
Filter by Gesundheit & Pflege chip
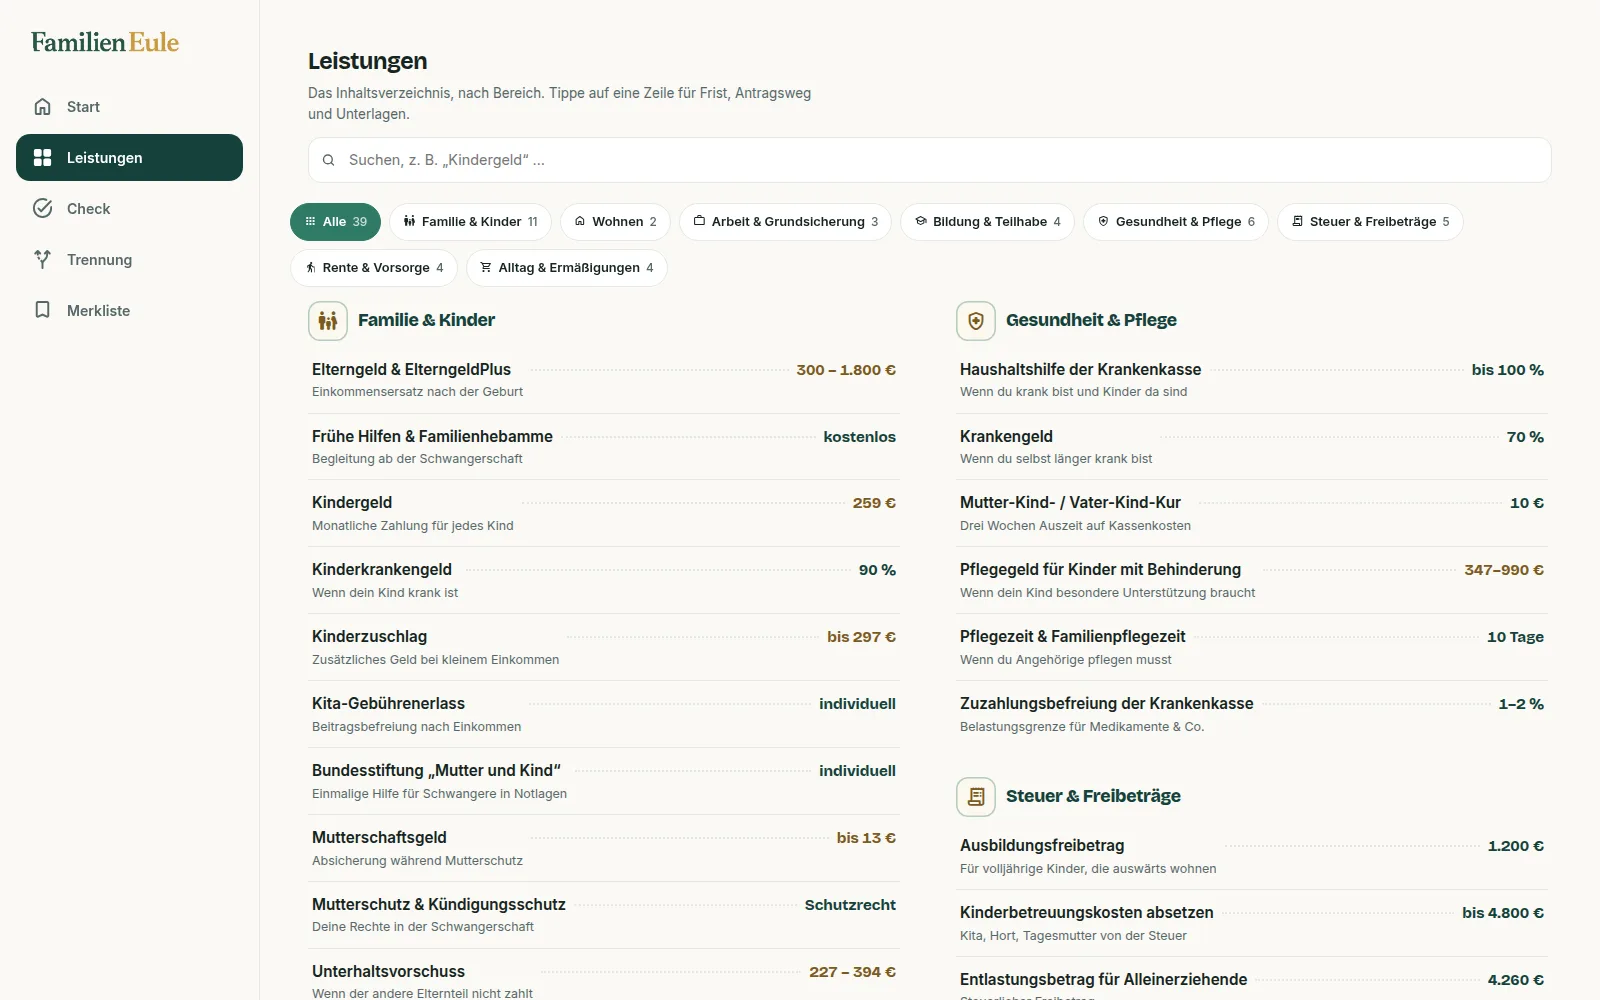(x=1176, y=222)
